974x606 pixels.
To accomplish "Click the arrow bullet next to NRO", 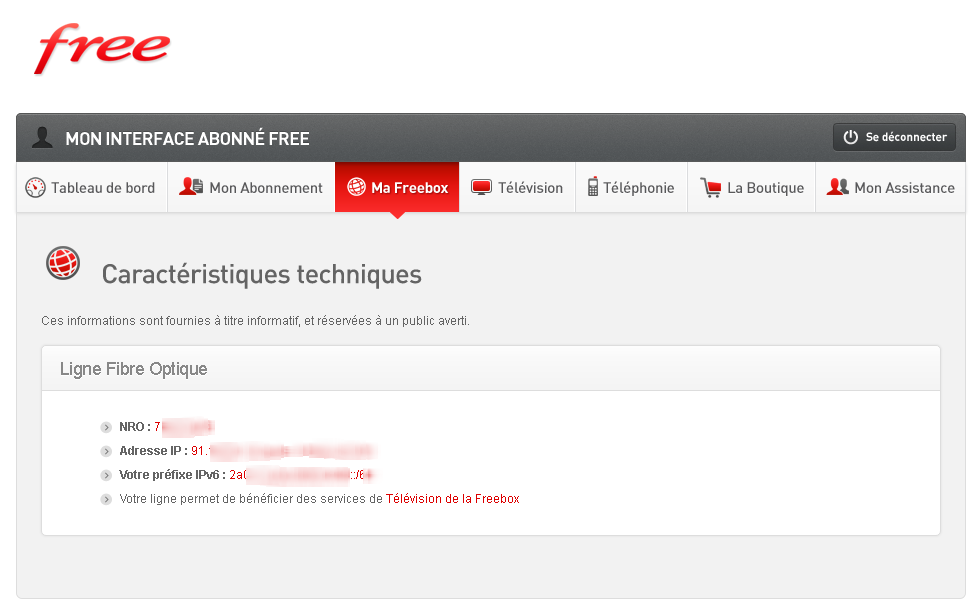I will pos(106,427).
